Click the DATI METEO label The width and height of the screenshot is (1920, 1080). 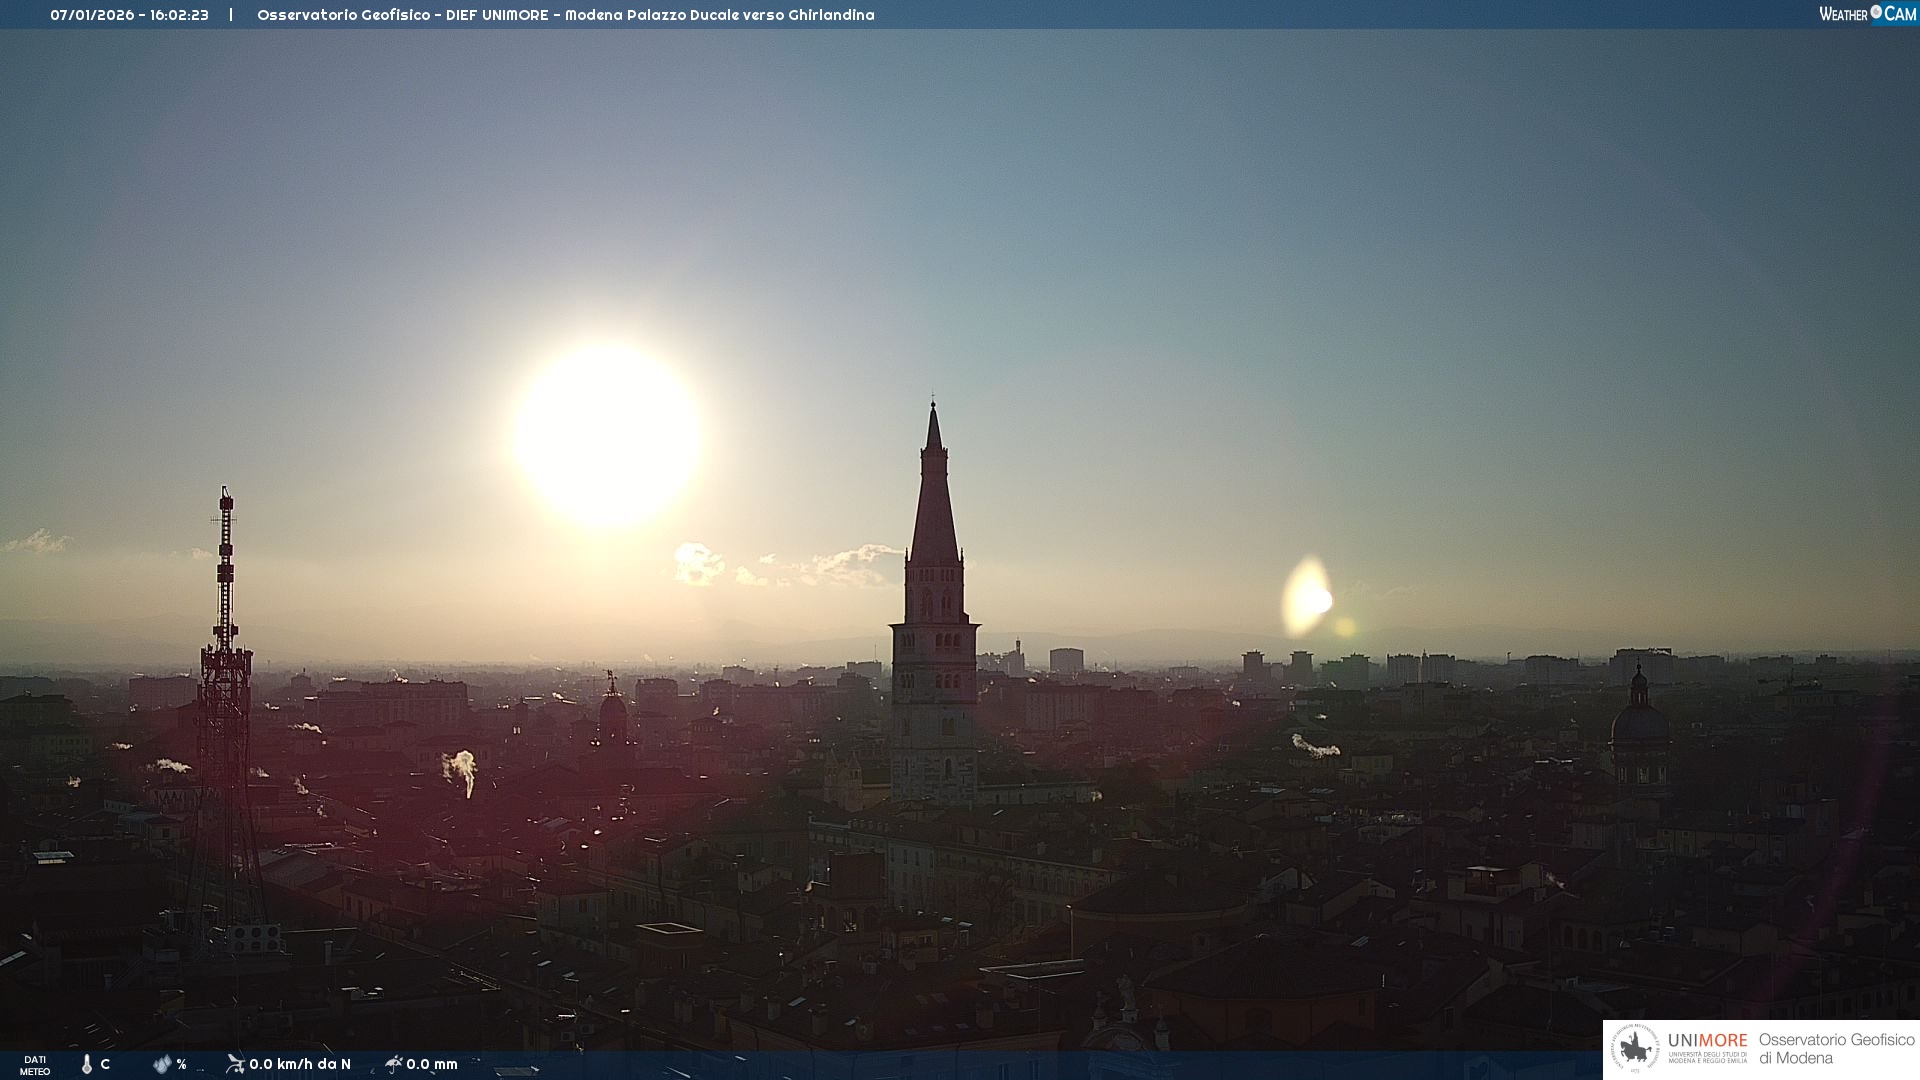point(35,1065)
